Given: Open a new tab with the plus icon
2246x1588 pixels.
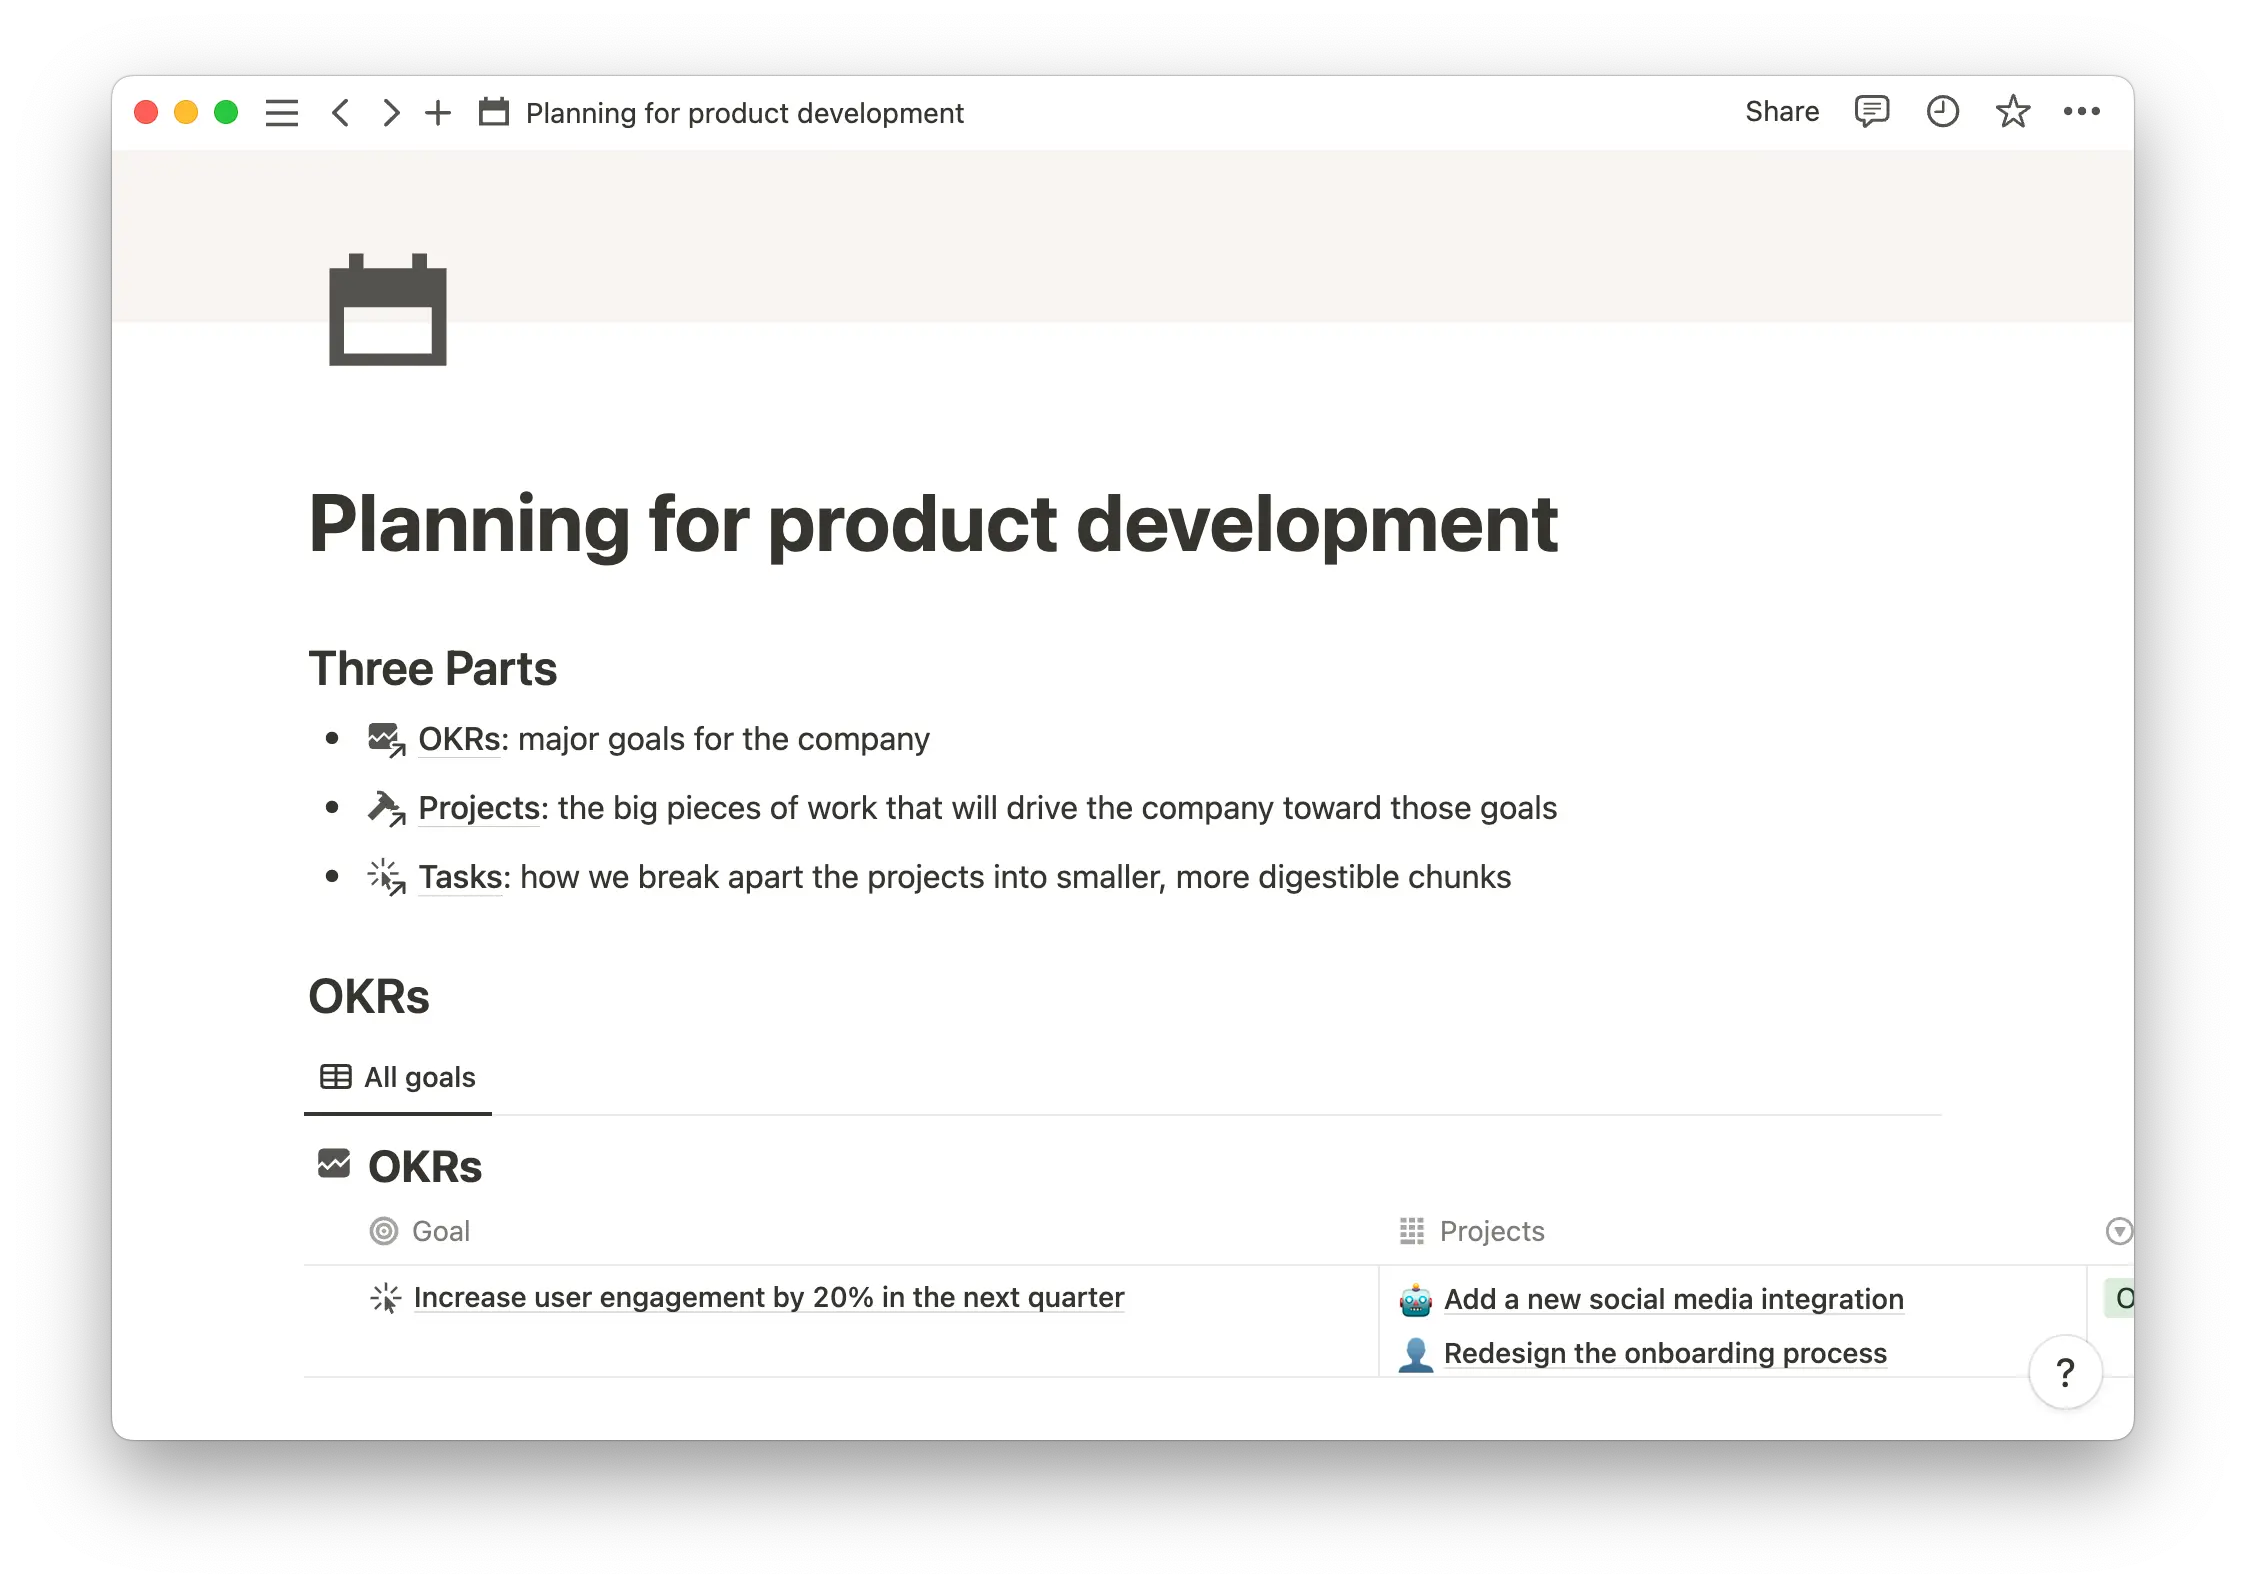Looking at the screenshot, I should 437,112.
